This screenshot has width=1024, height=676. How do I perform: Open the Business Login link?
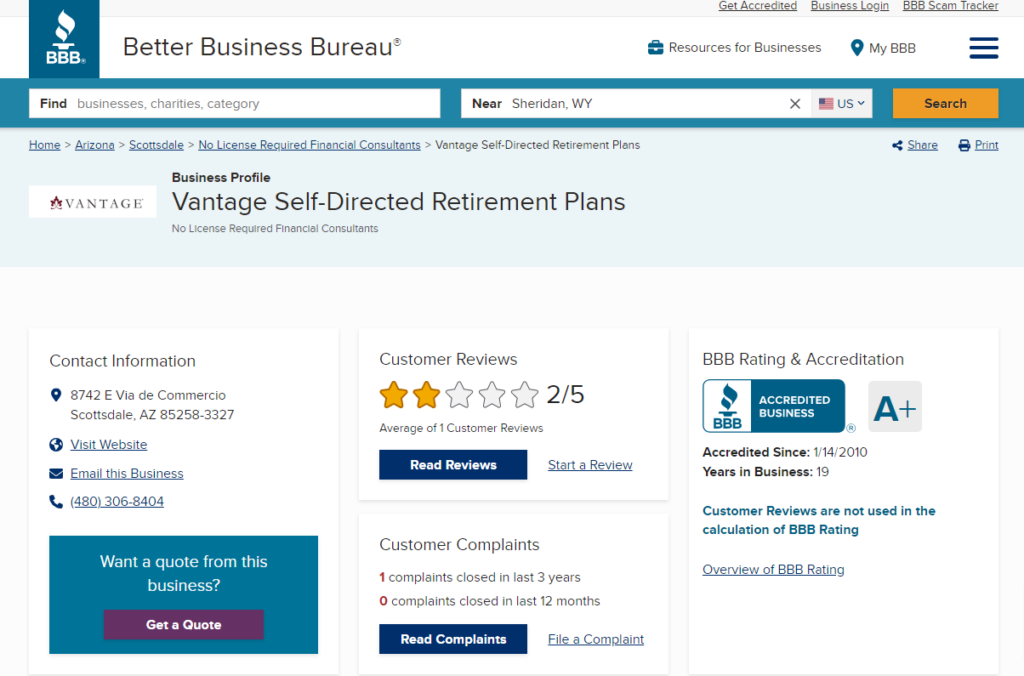click(x=850, y=6)
